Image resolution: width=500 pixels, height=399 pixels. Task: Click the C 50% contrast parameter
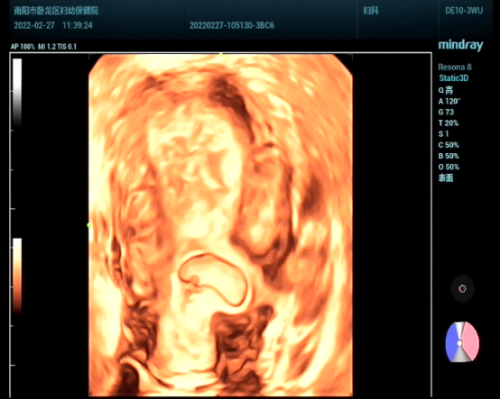pos(449,145)
